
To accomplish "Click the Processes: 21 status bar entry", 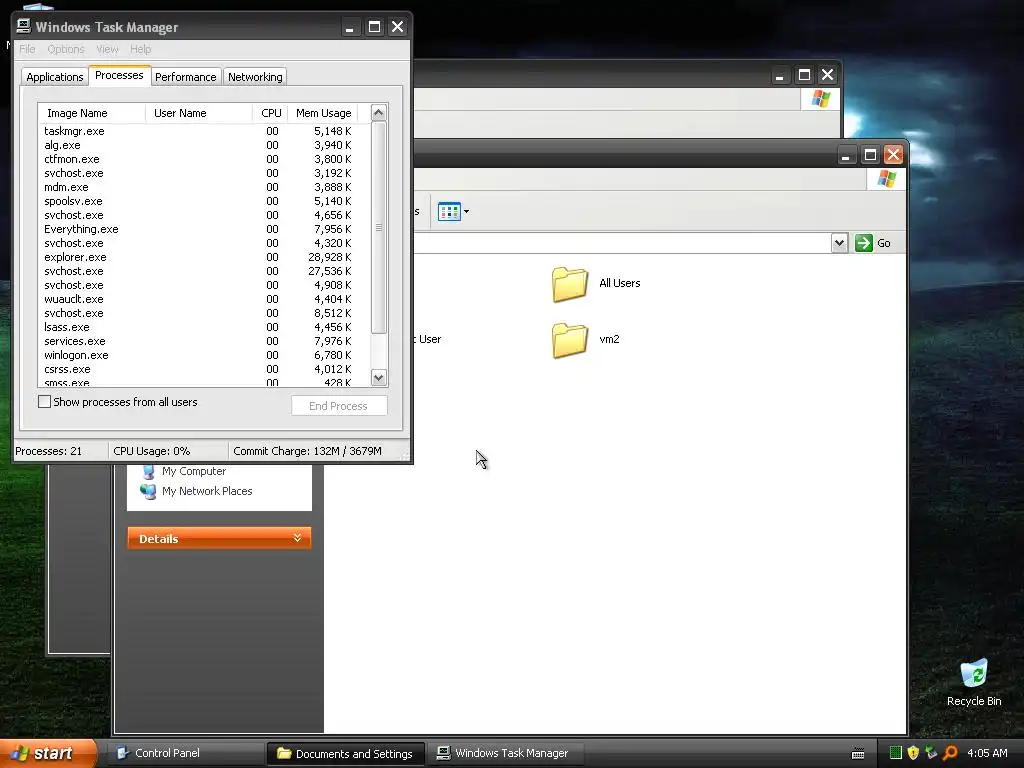I will [48, 451].
